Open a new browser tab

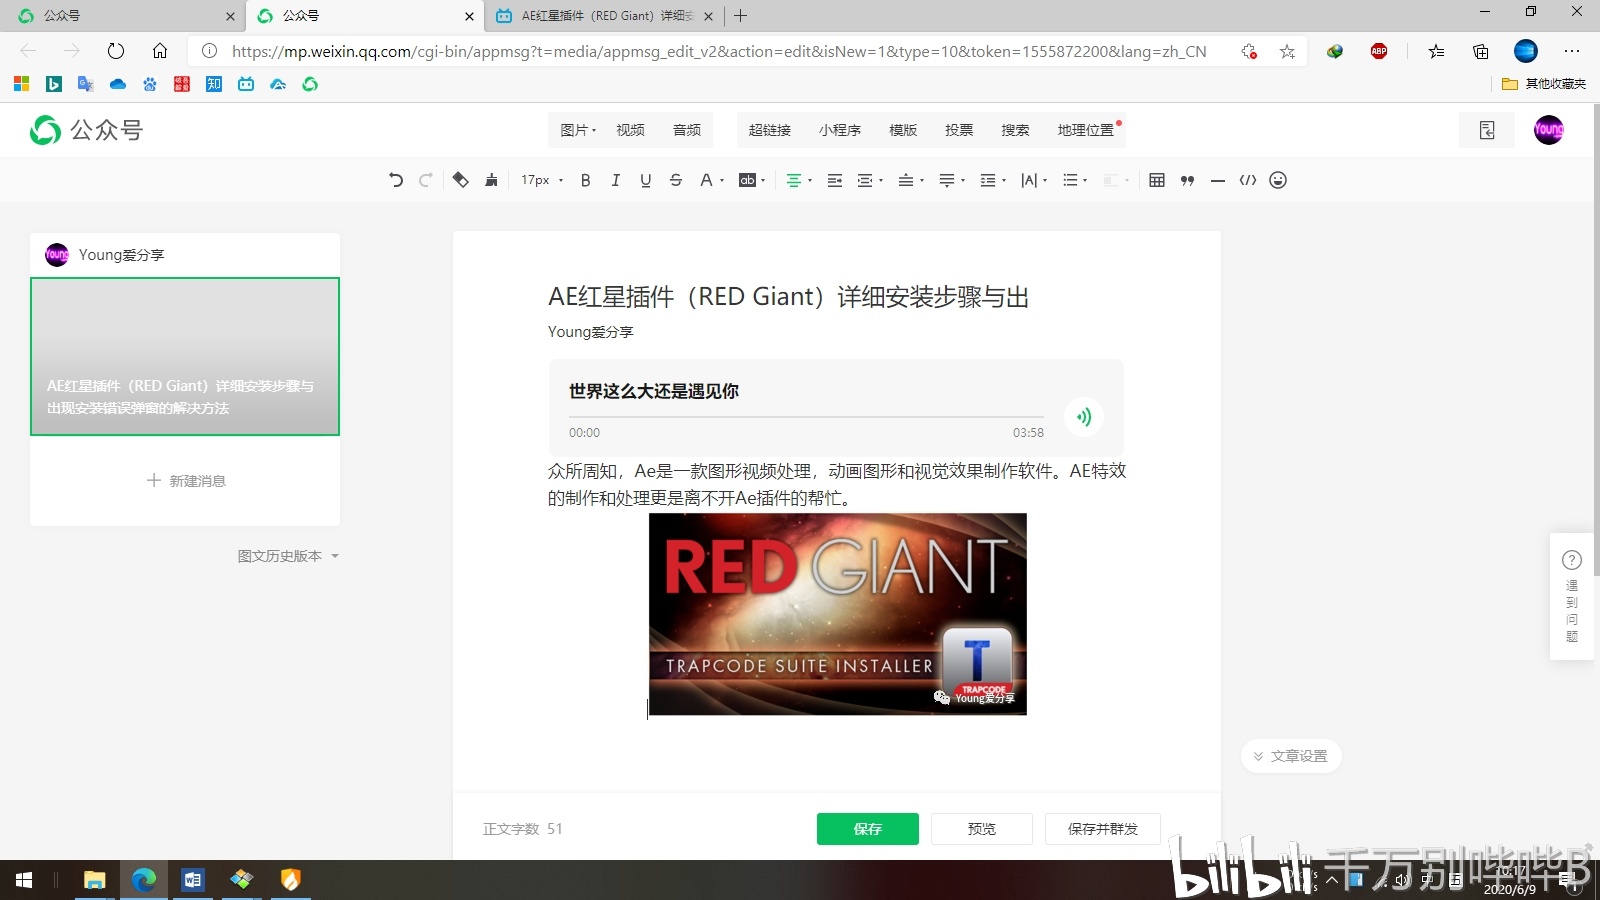(x=741, y=16)
